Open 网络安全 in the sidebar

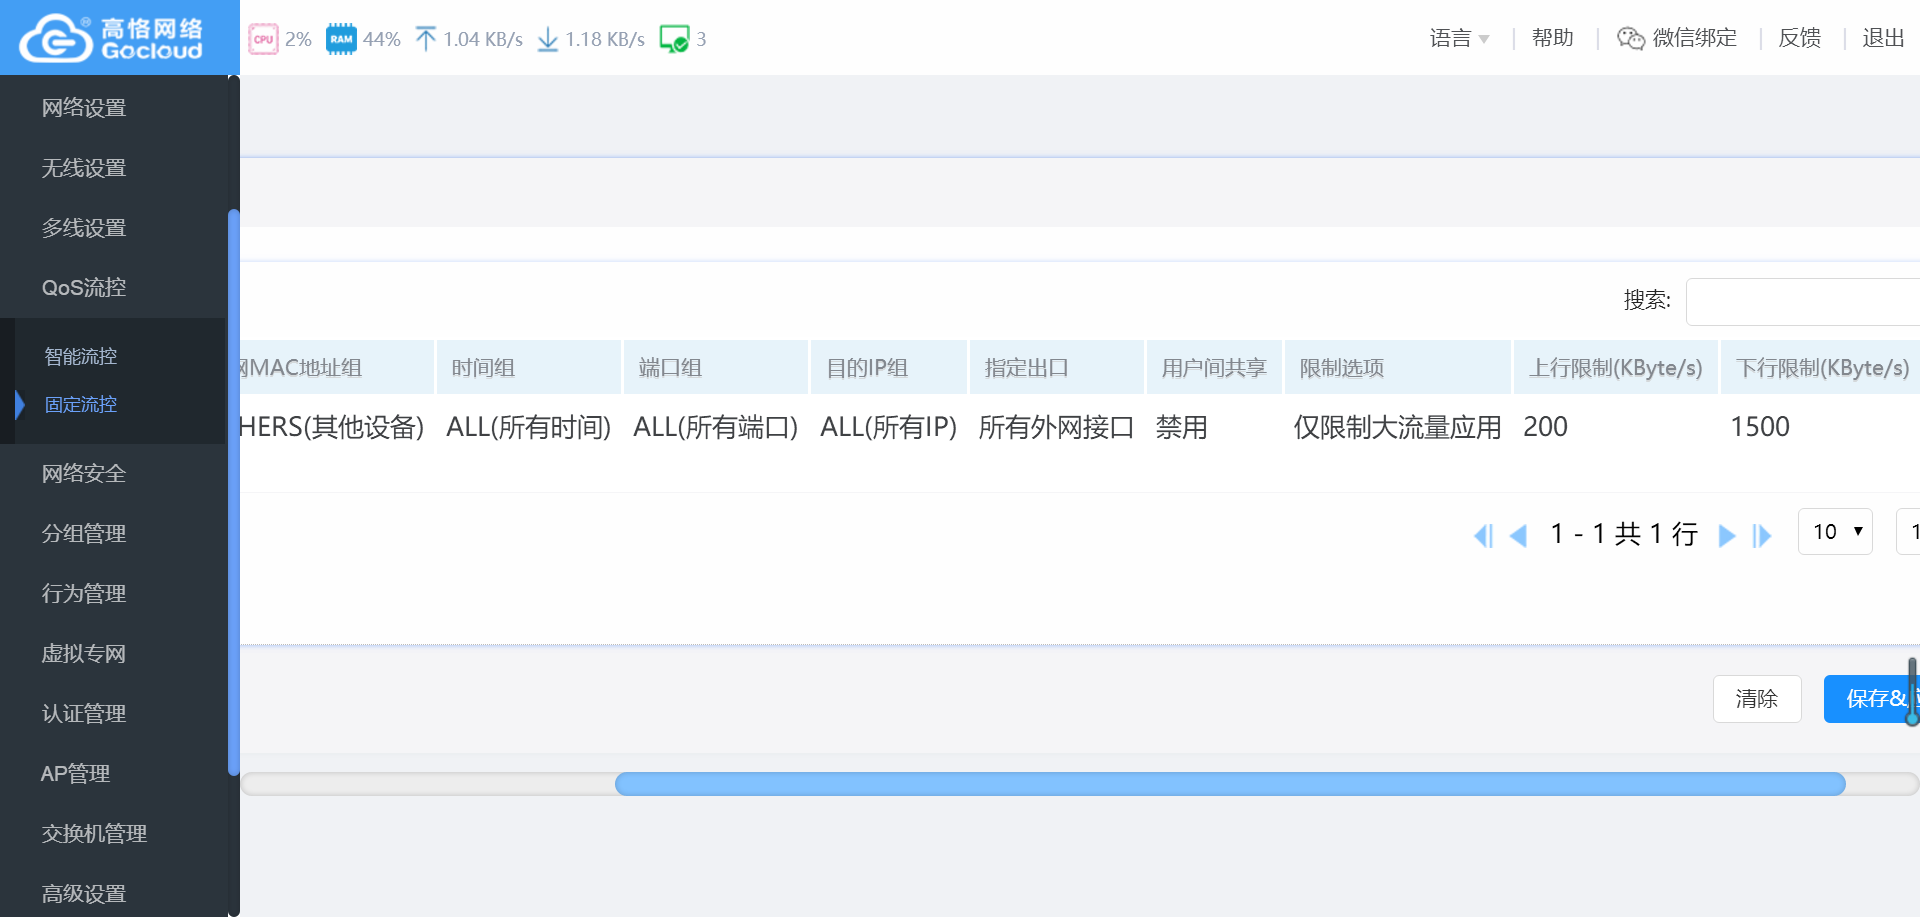pos(84,474)
